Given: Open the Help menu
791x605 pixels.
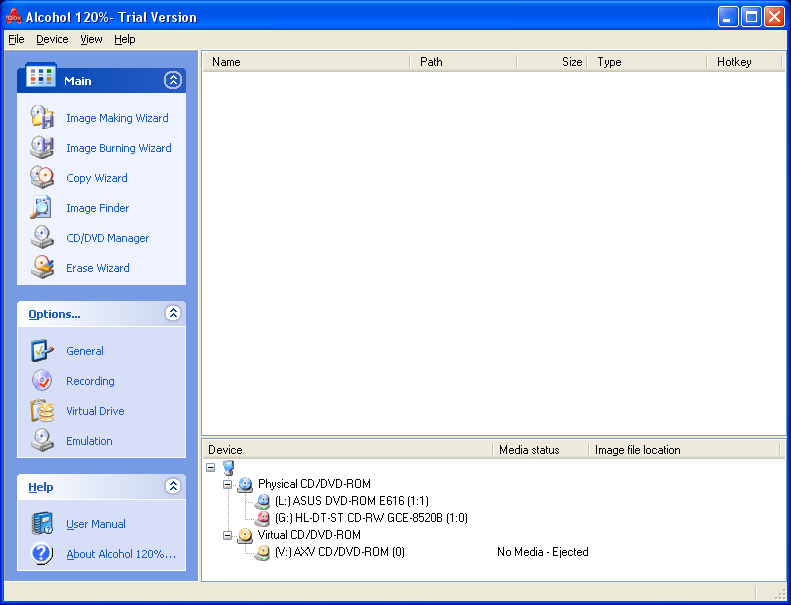Looking at the screenshot, I should point(125,39).
